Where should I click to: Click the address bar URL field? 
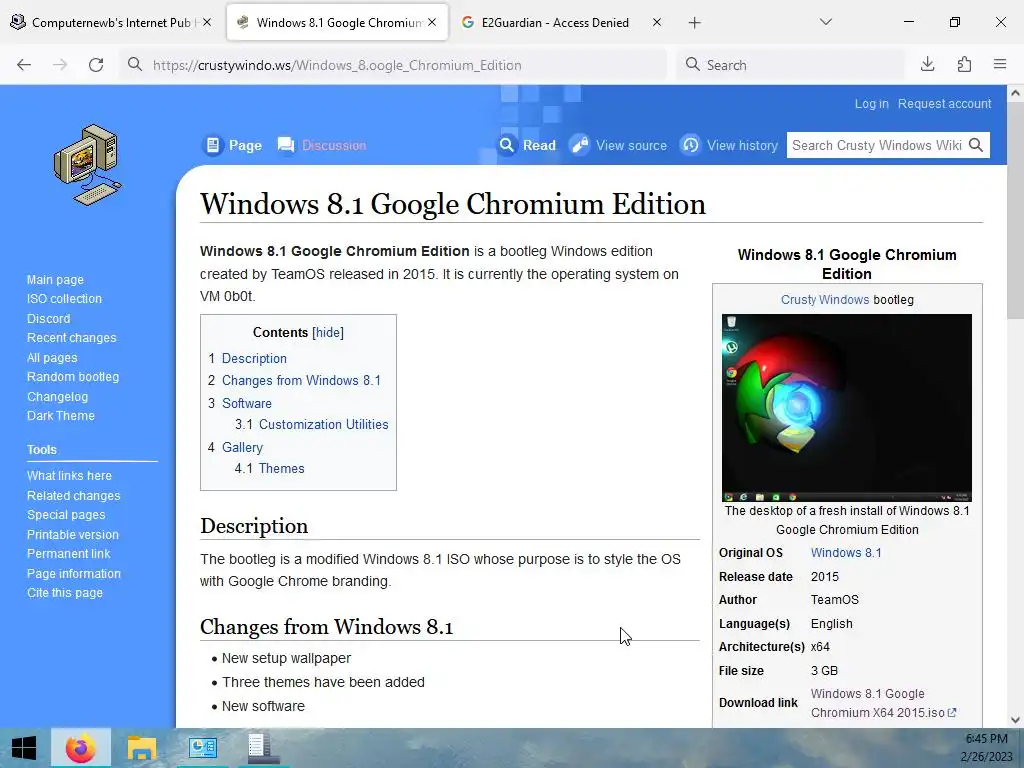[x=393, y=65]
